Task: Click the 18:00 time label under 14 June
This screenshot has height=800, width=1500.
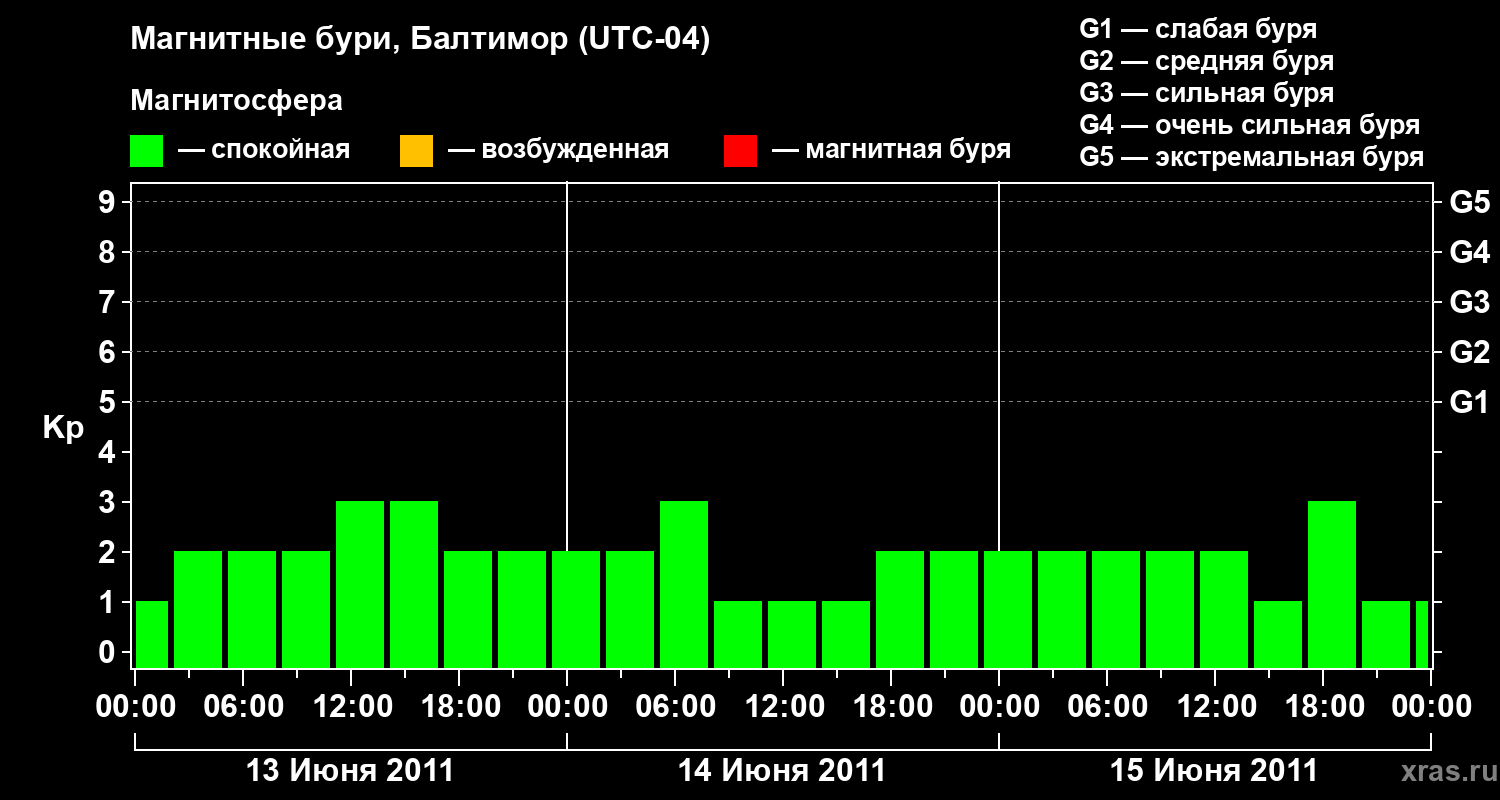Action: point(891,707)
